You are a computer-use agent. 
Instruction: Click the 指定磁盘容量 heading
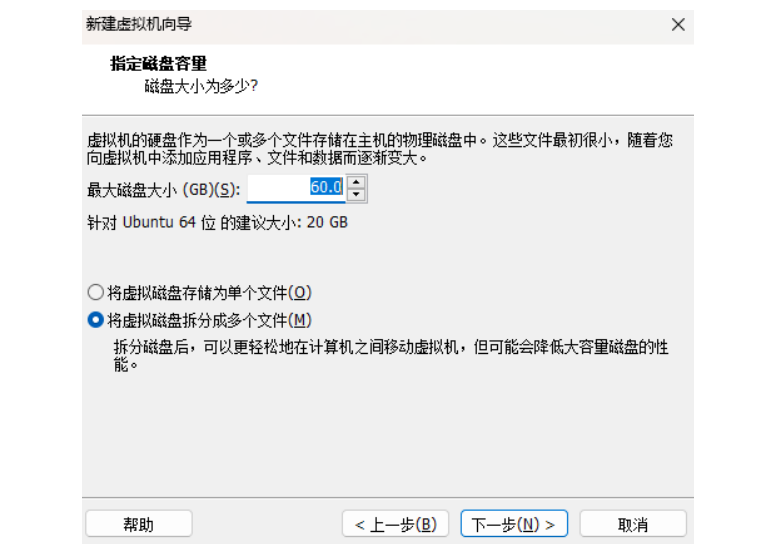click(158, 64)
